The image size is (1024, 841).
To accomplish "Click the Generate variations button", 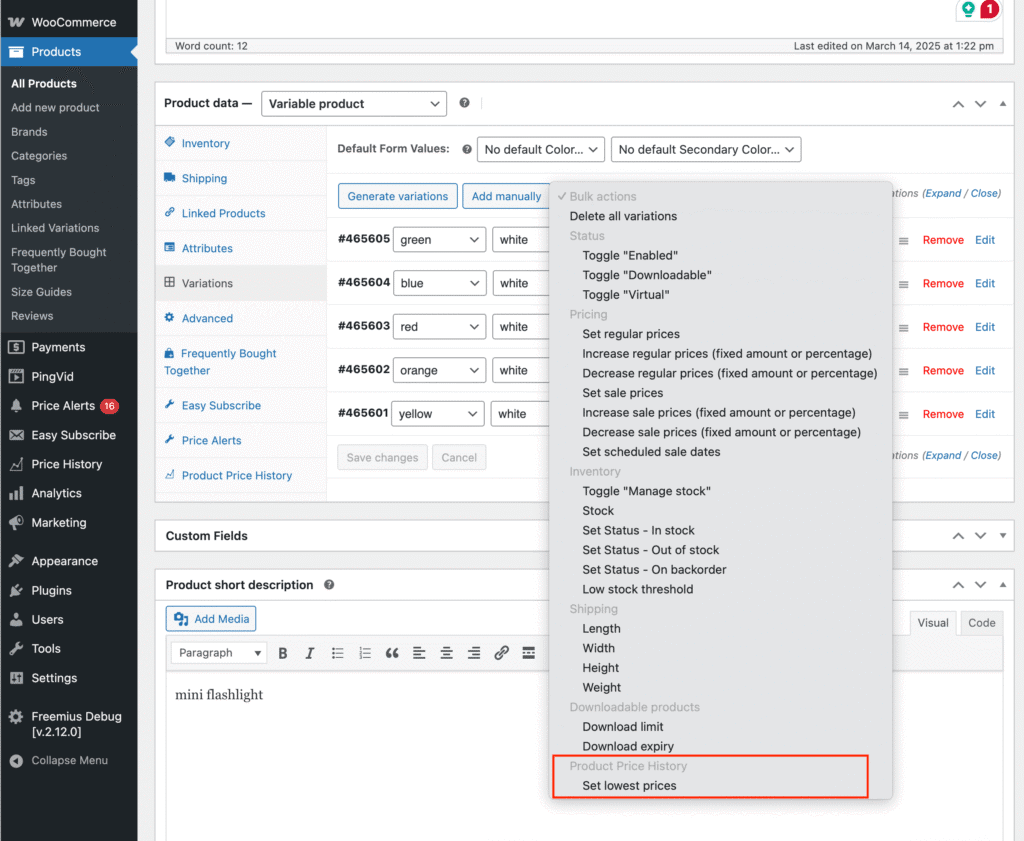I will tap(397, 197).
